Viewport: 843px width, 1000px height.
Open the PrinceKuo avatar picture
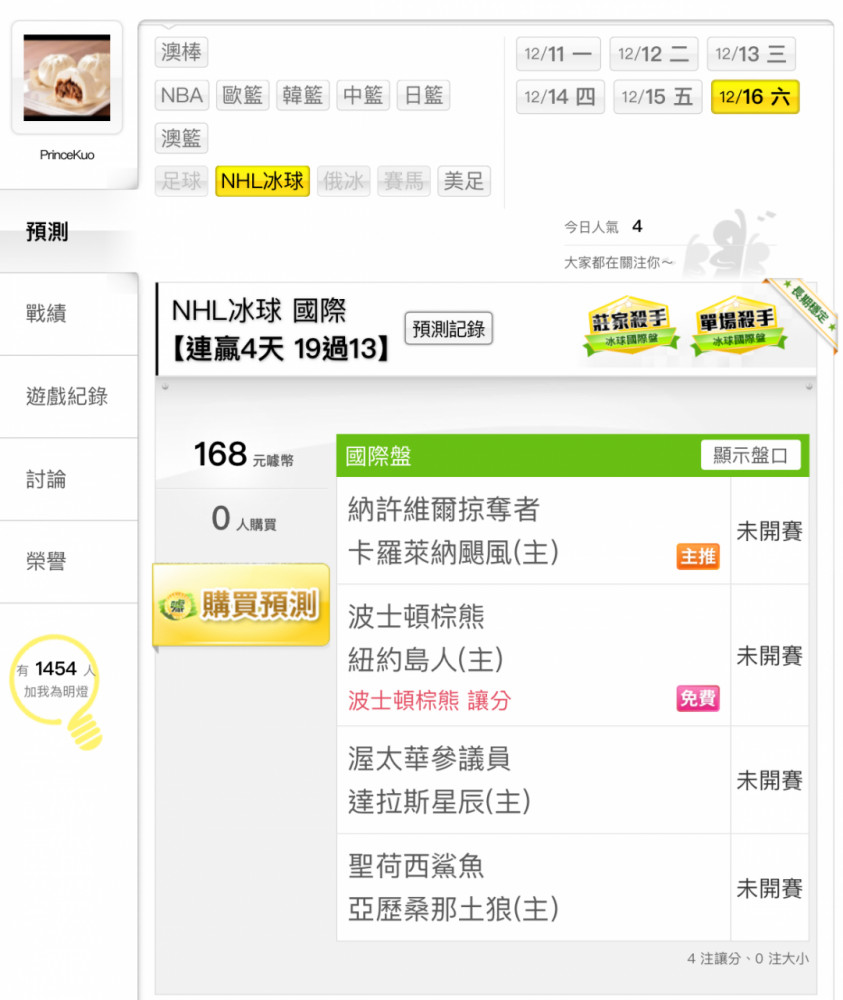point(67,78)
